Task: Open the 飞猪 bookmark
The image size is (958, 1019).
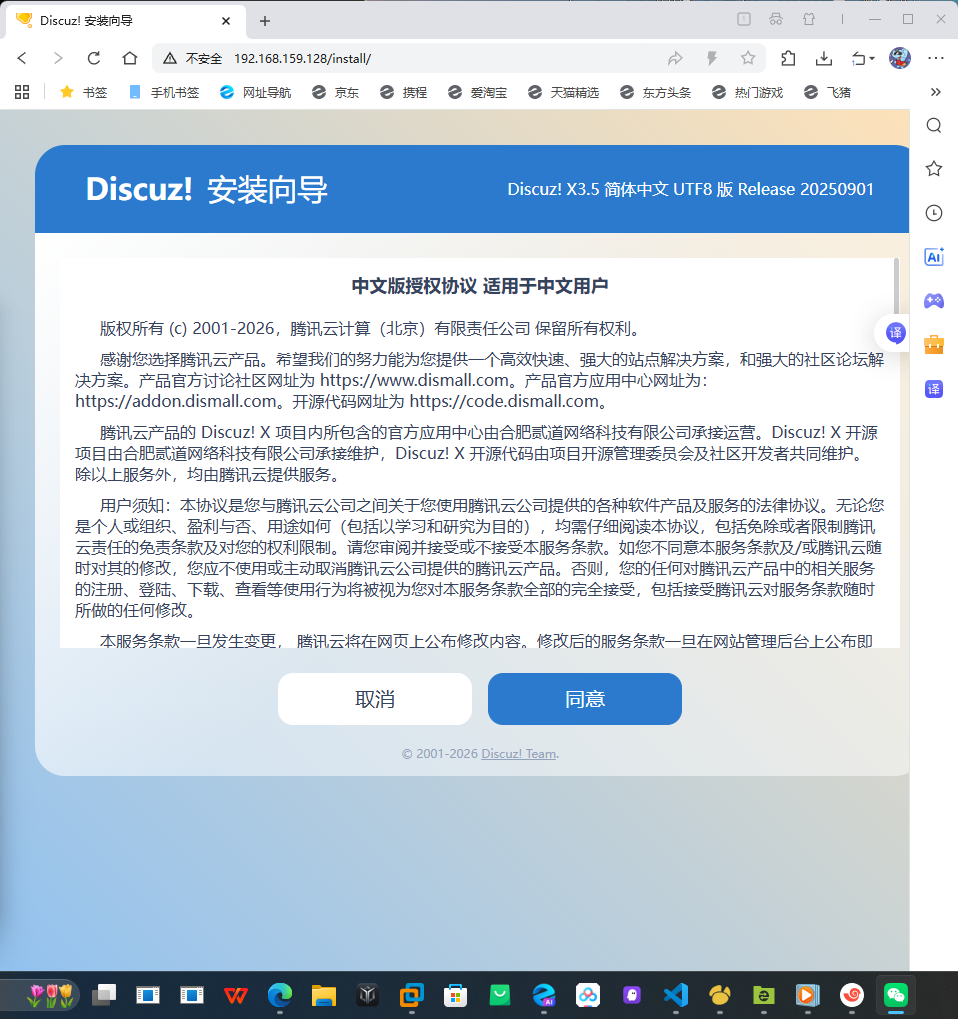Action: point(827,92)
